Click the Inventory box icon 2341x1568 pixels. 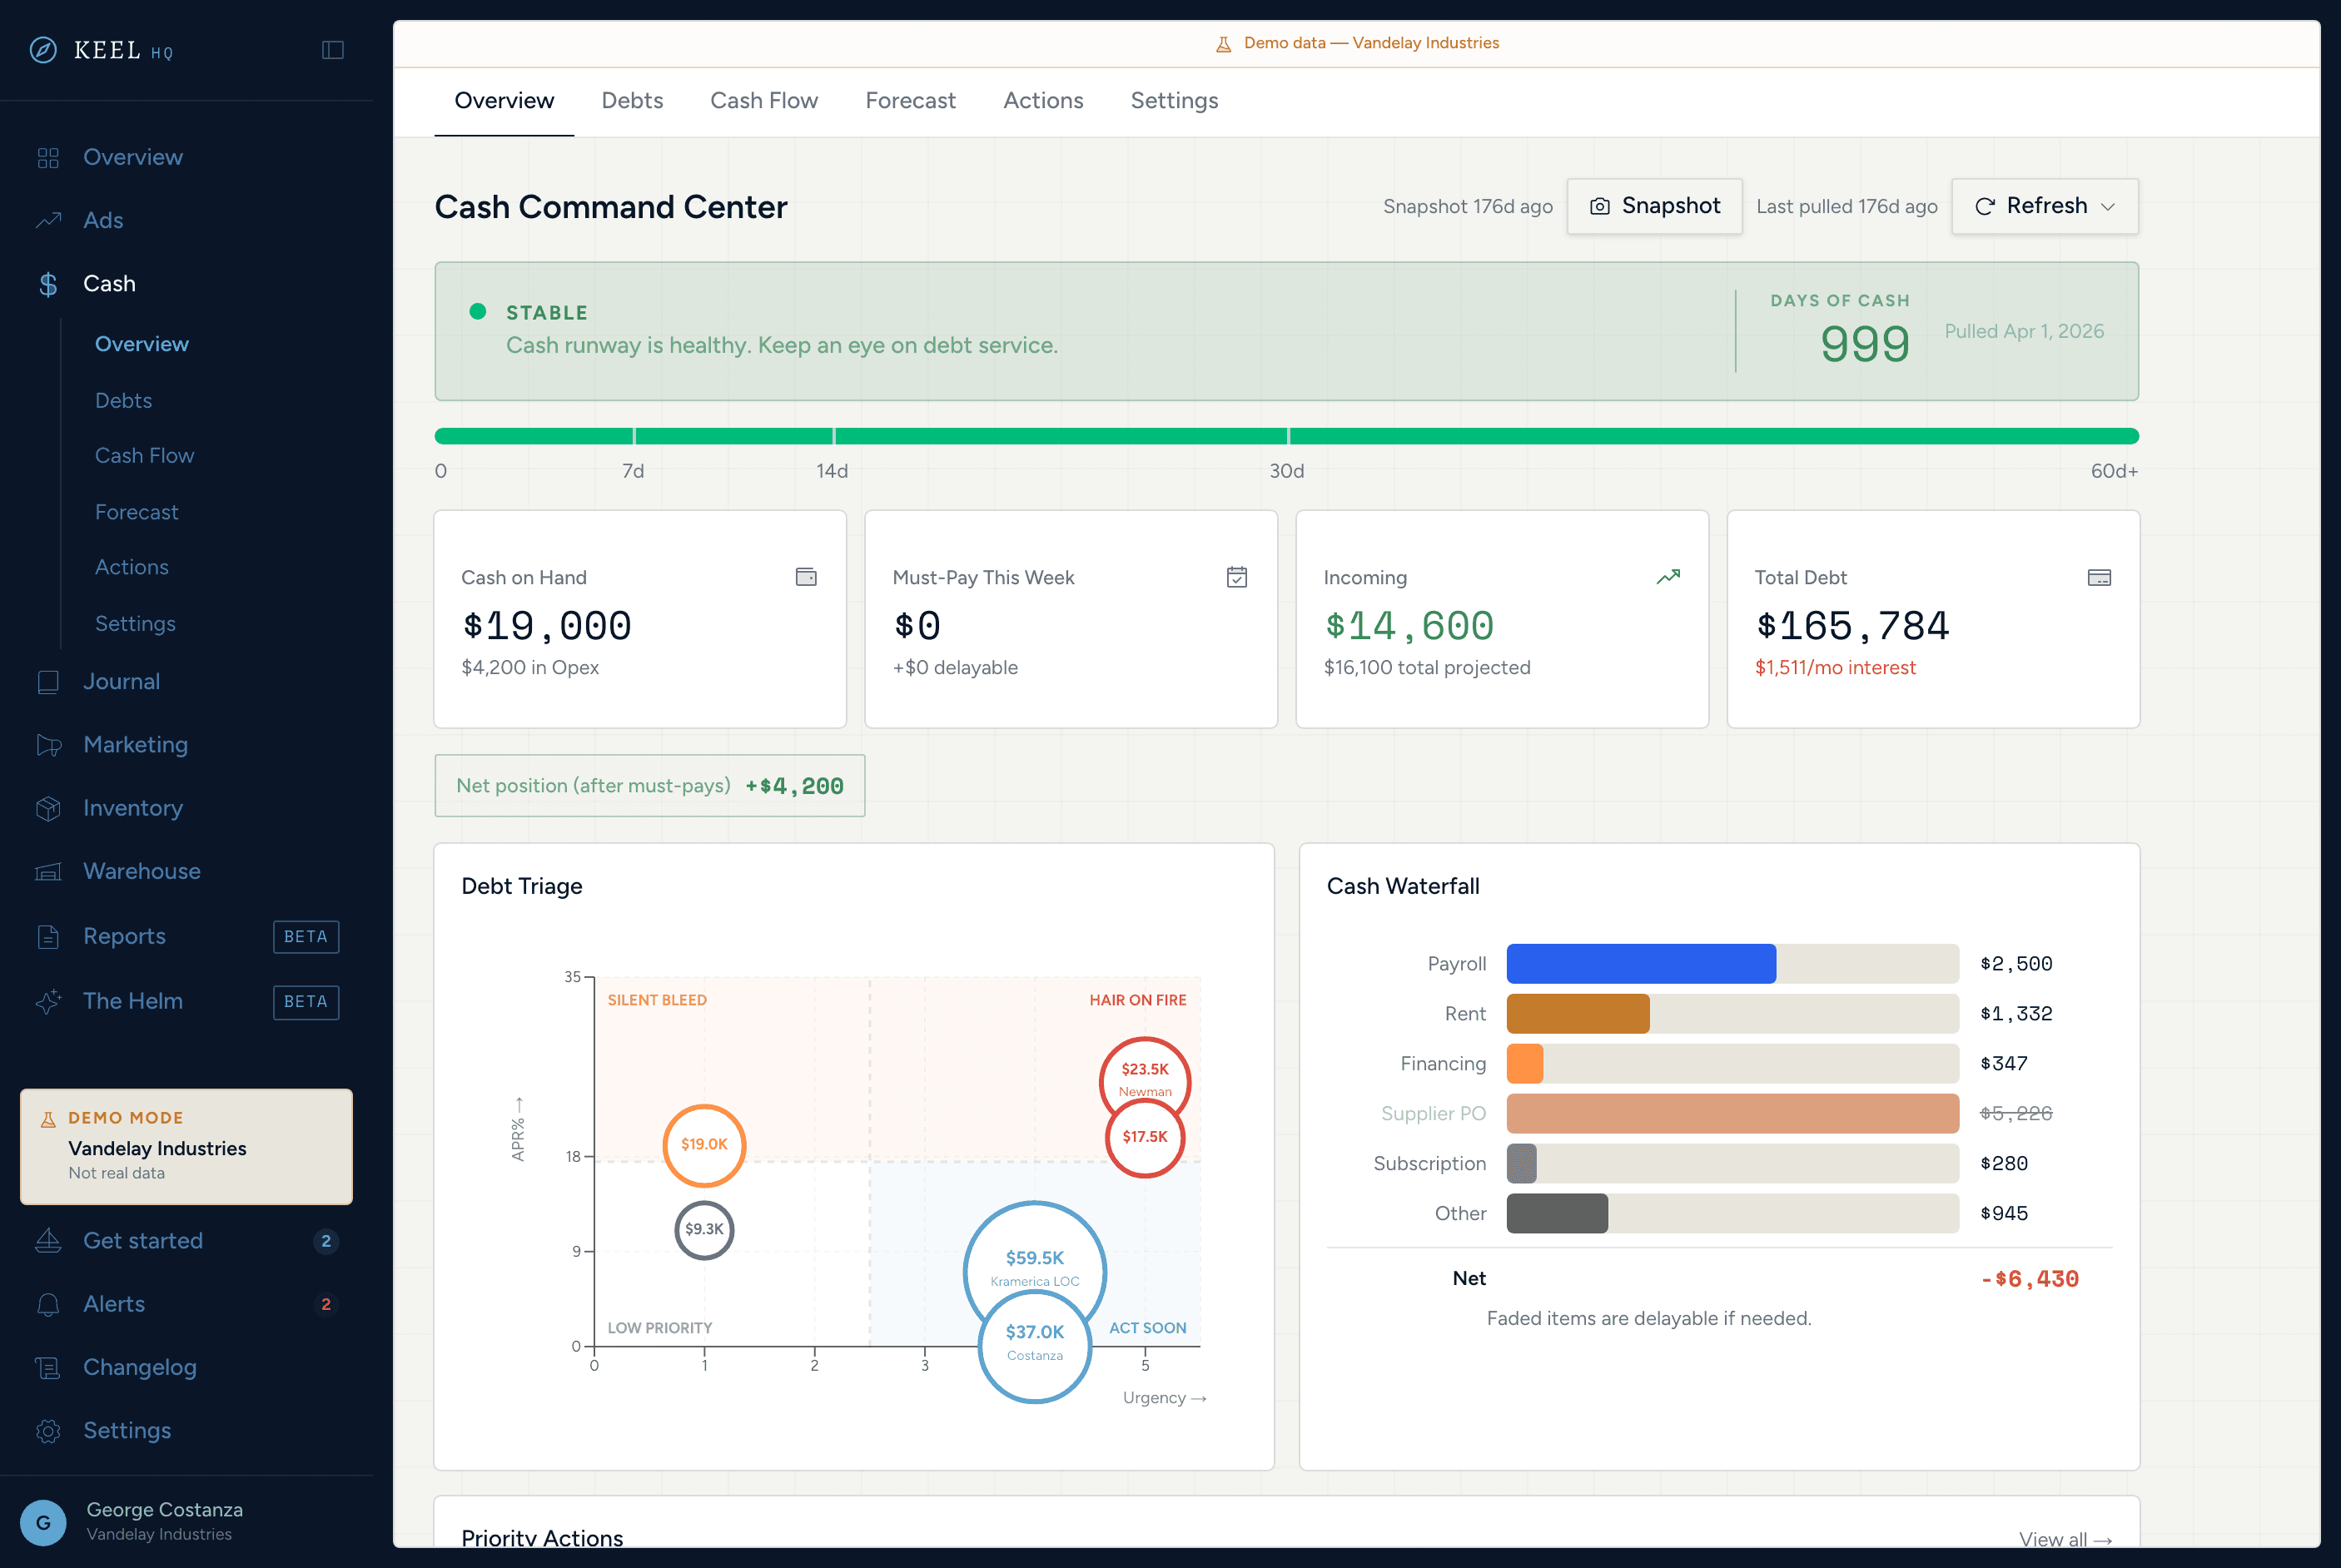(x=48, y=808)
